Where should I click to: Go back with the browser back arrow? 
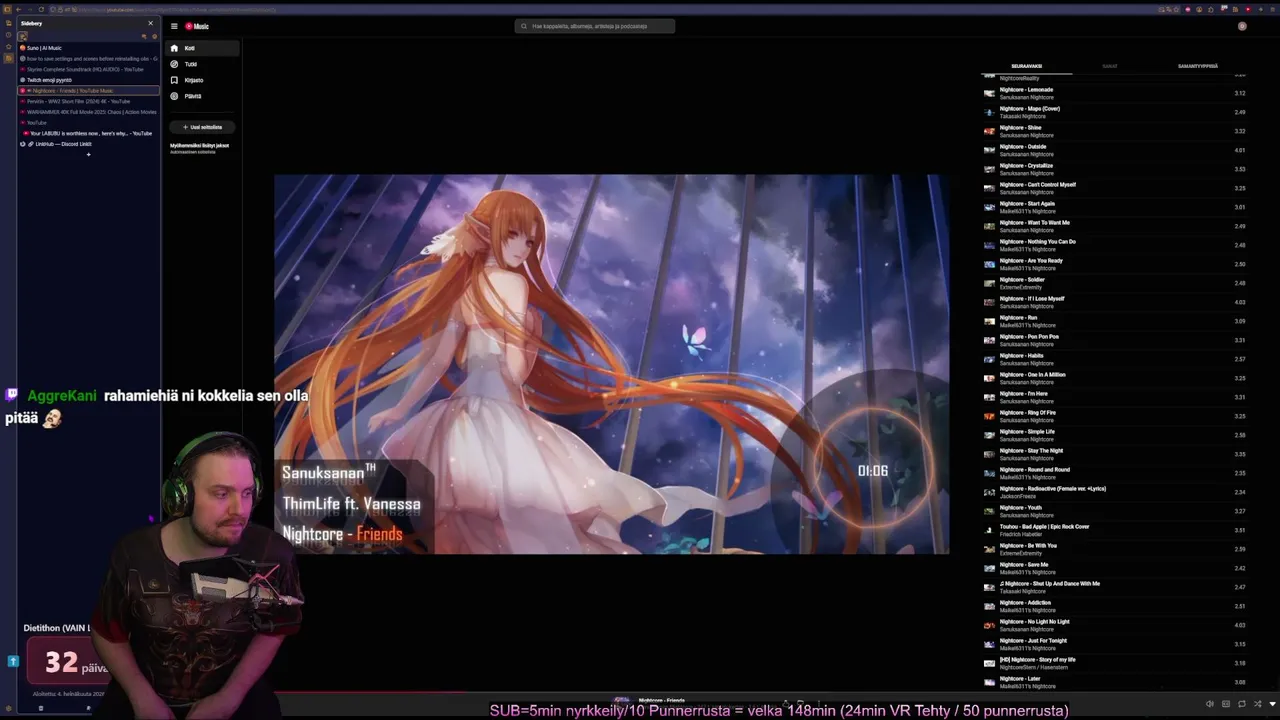tap(17, 9)
